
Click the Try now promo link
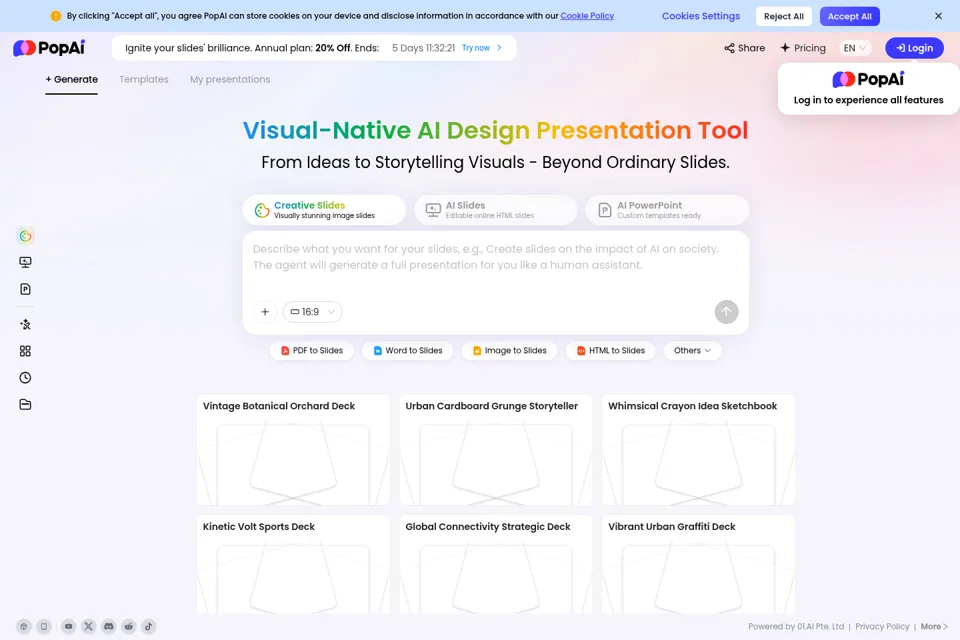point(481,48)
